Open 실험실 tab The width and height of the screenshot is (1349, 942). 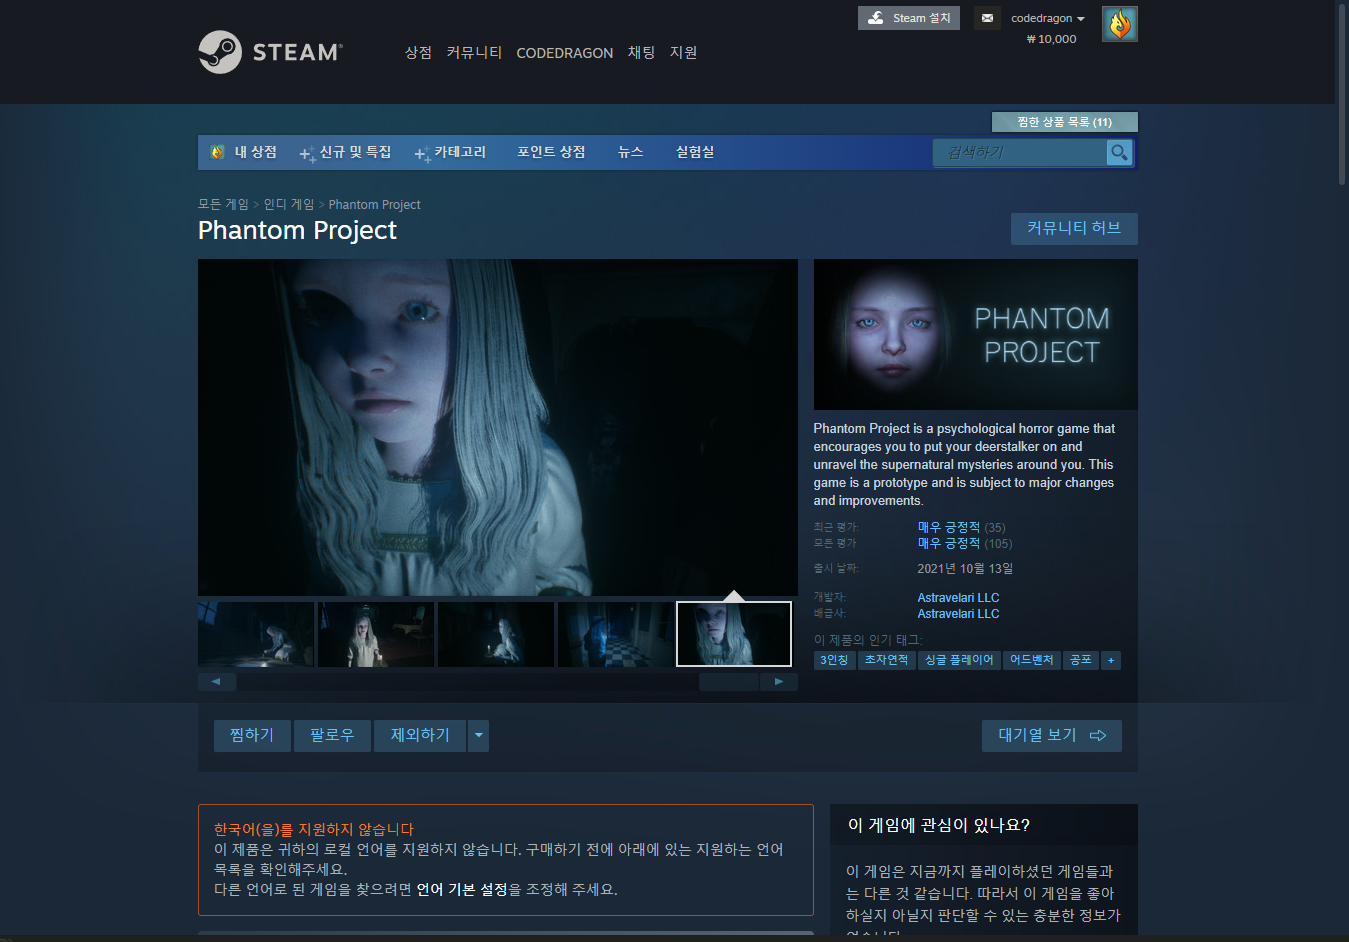click(695, 152)
